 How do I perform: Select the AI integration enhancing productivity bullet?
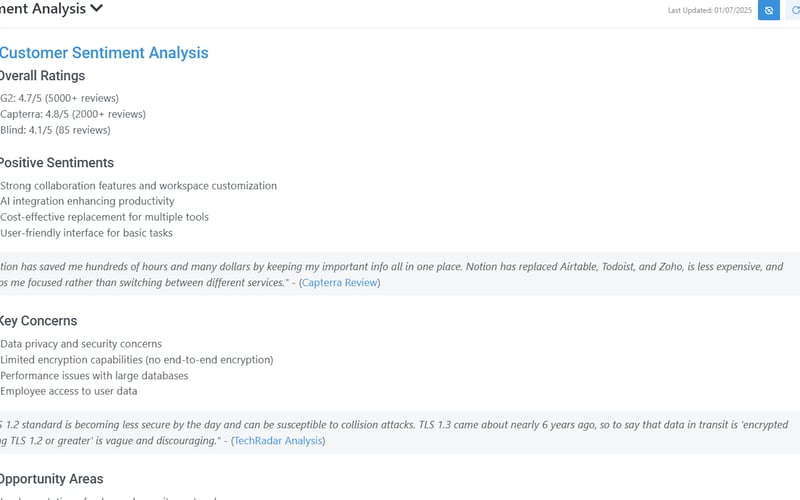point(87,201)
